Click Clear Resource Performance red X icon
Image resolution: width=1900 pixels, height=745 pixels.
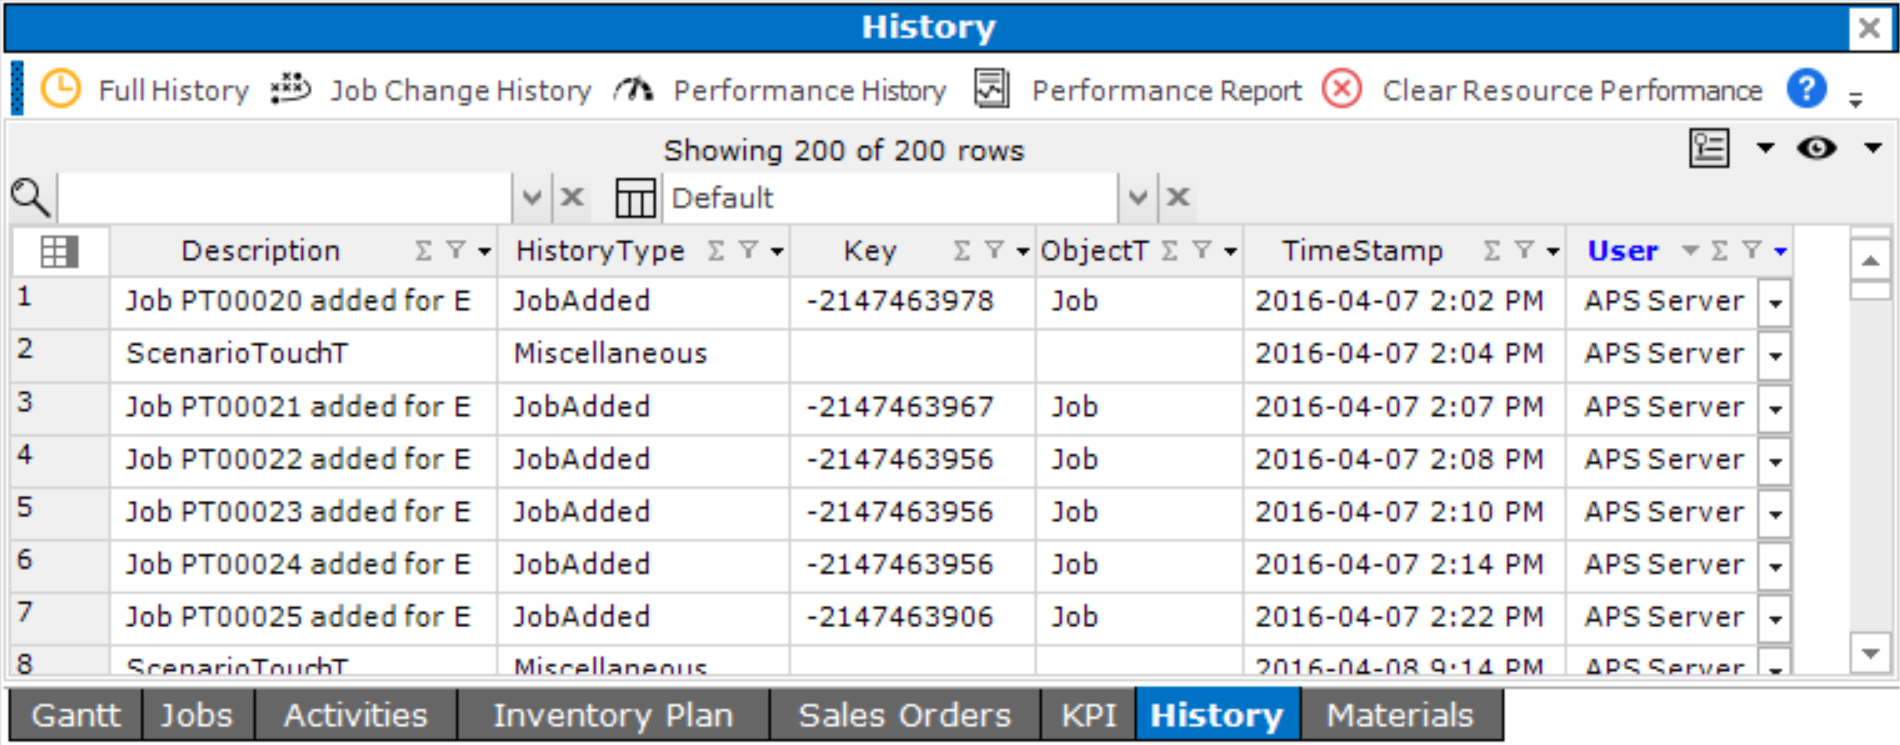click(x=1342, y=89)
